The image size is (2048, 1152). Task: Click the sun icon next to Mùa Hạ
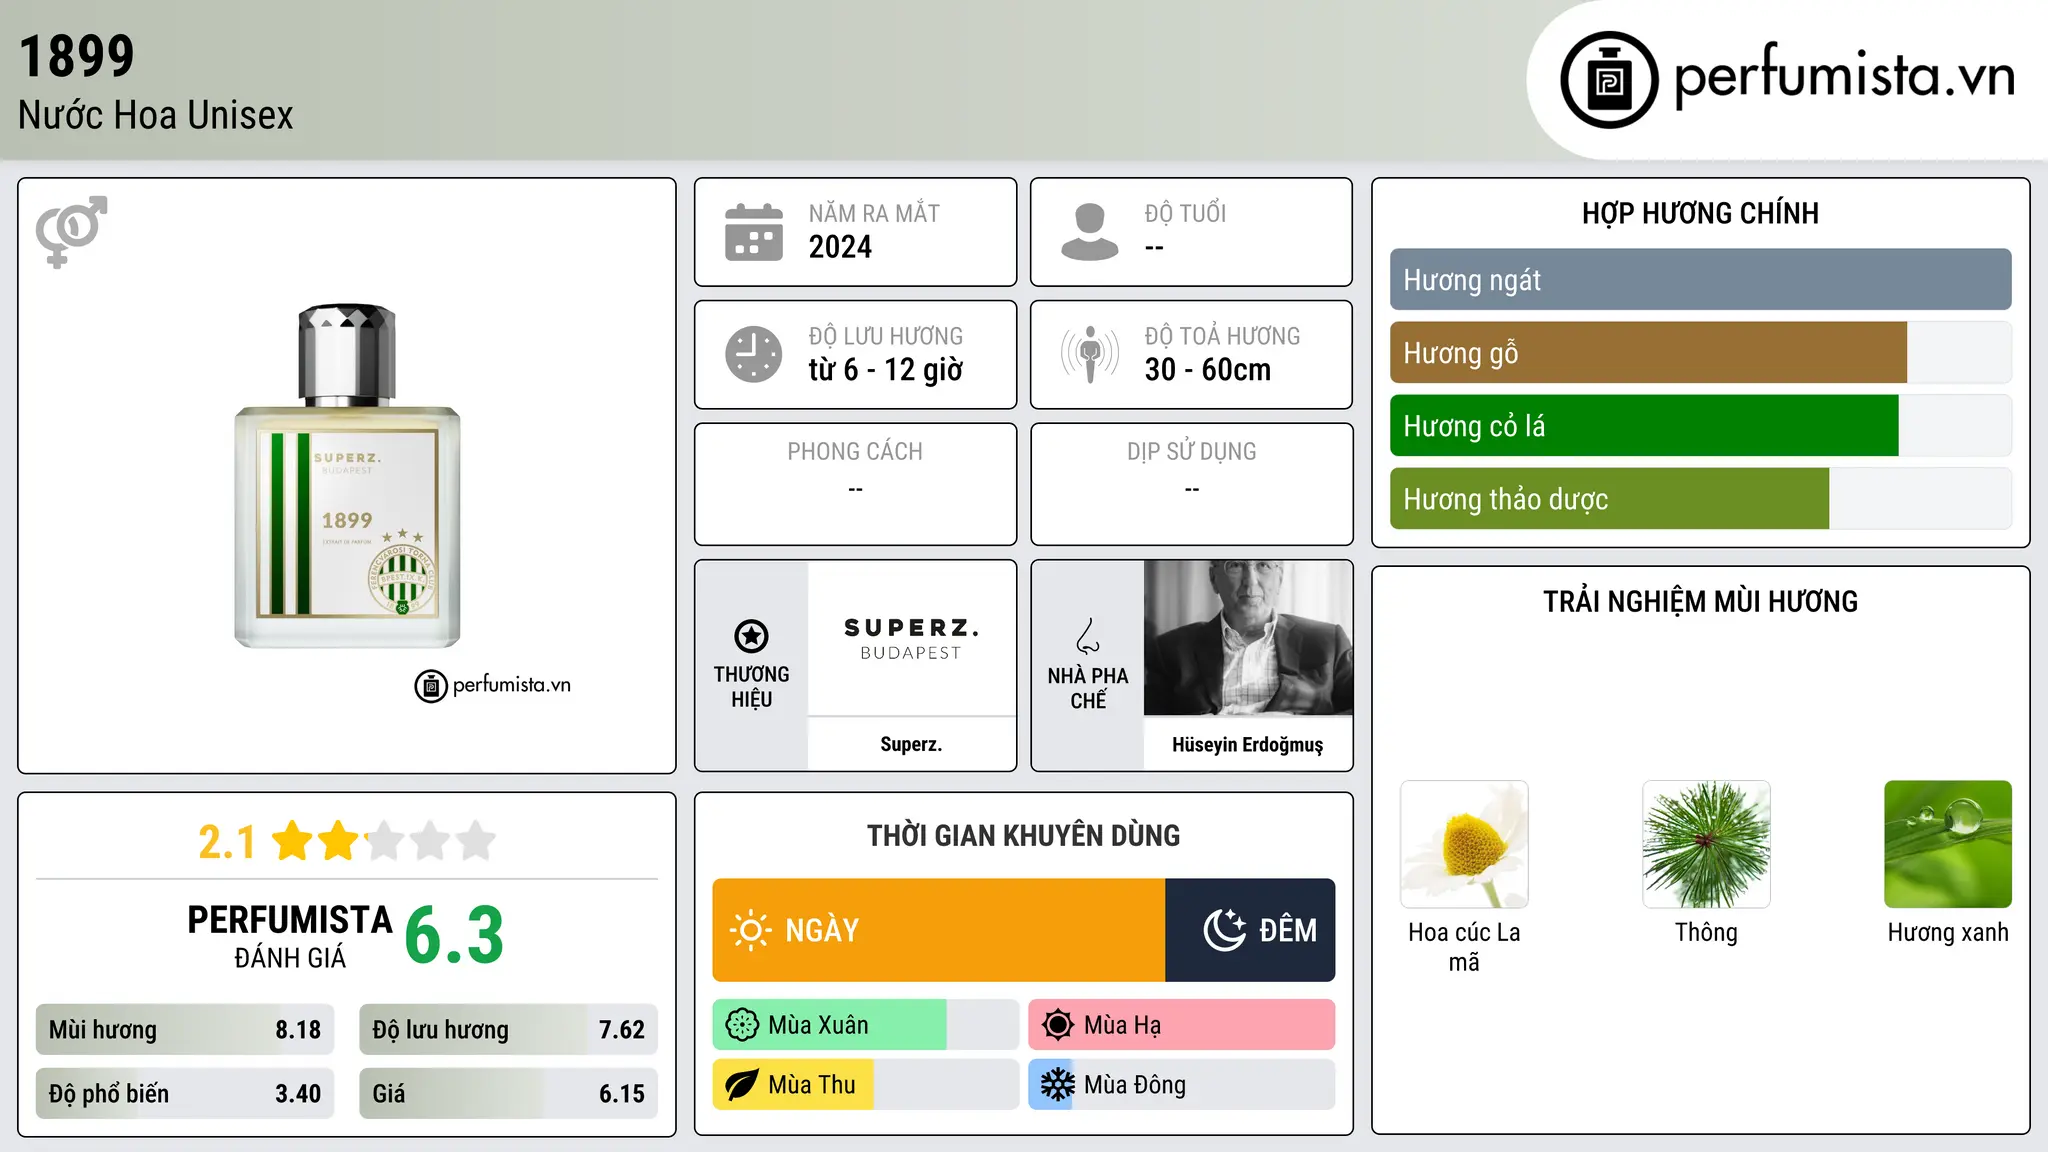point(1058,1025)
